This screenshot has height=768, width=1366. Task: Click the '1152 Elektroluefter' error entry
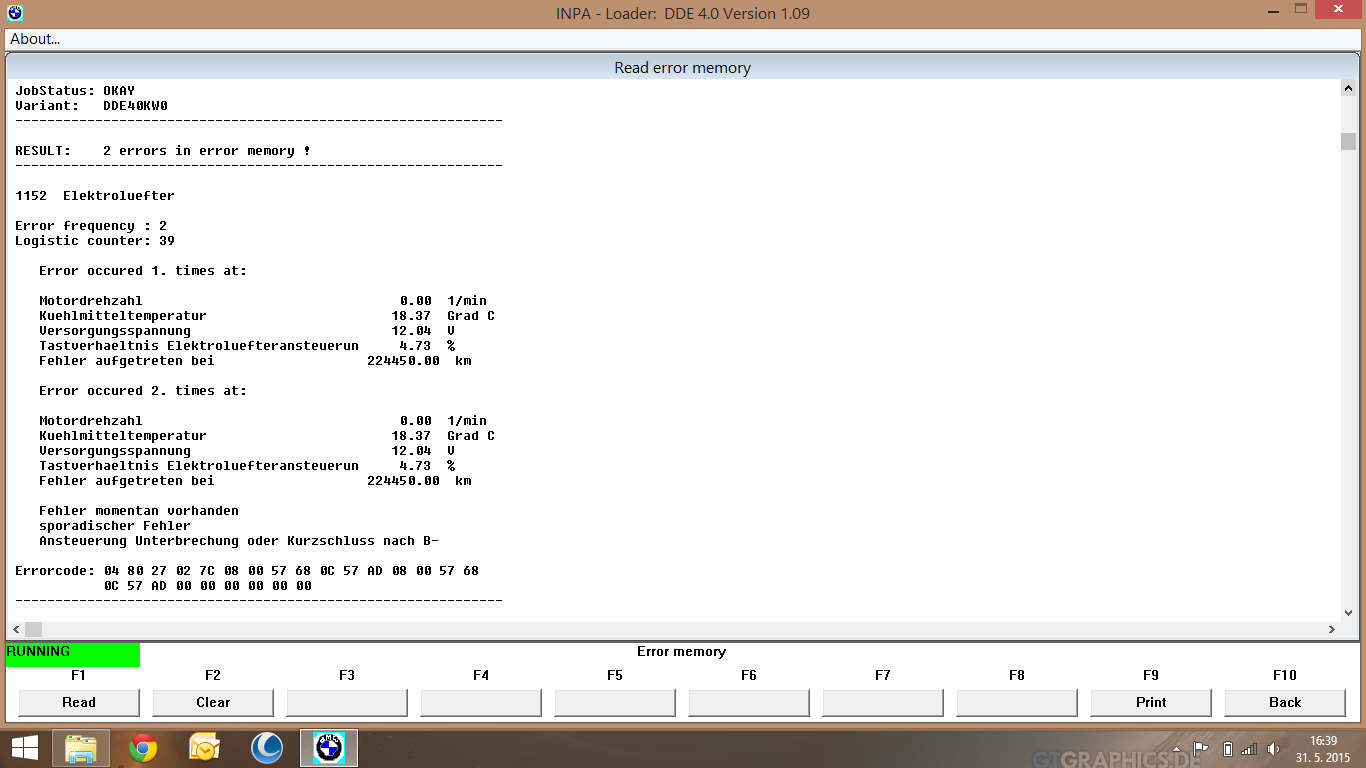coord(95,196)
